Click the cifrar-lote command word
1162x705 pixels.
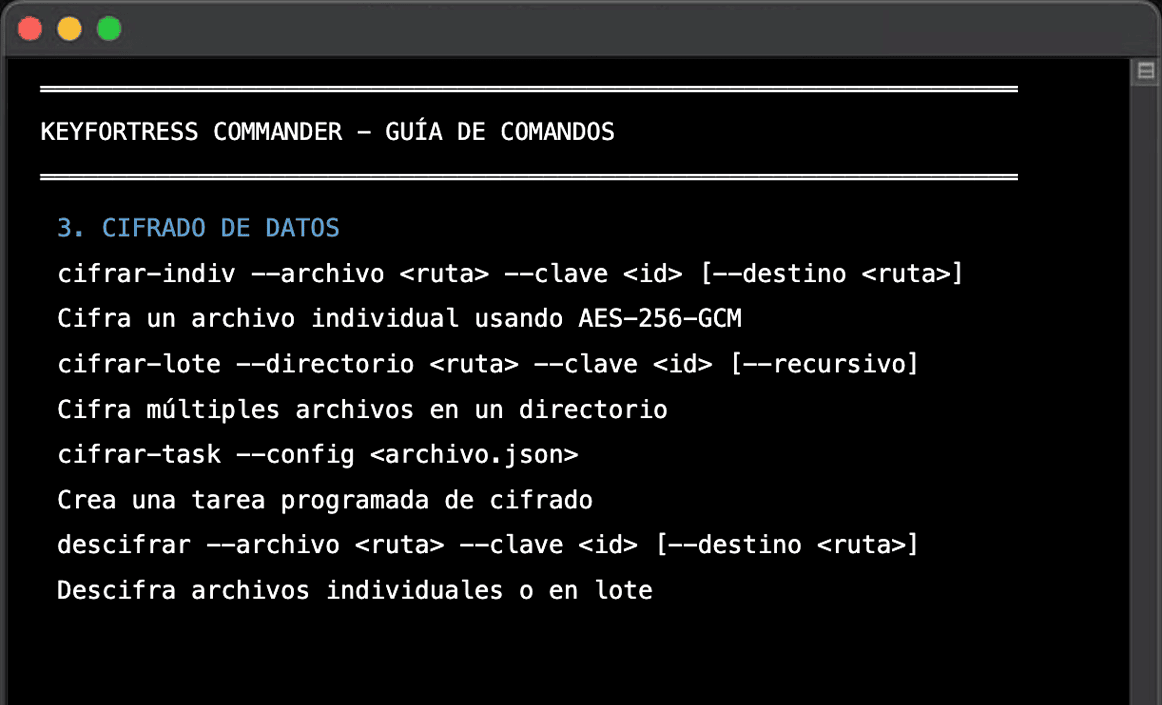(x=139, y=364)
